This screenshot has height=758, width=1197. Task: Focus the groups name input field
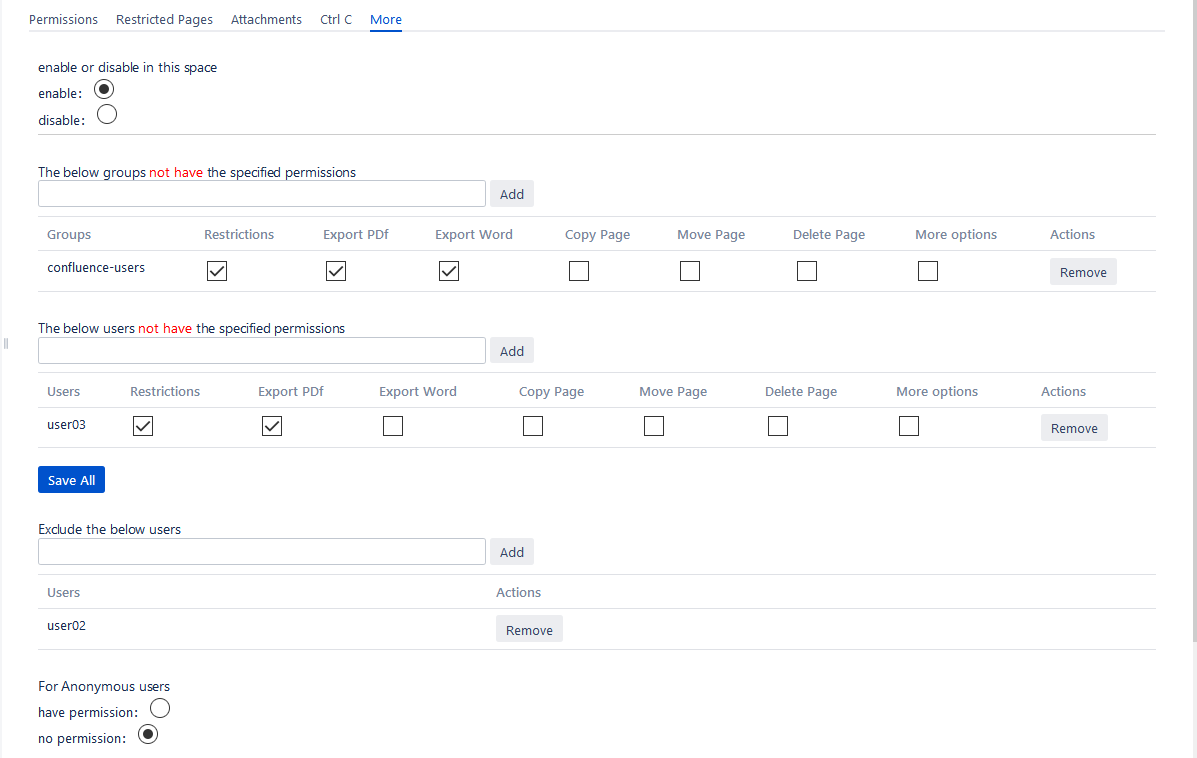point(262,194)
